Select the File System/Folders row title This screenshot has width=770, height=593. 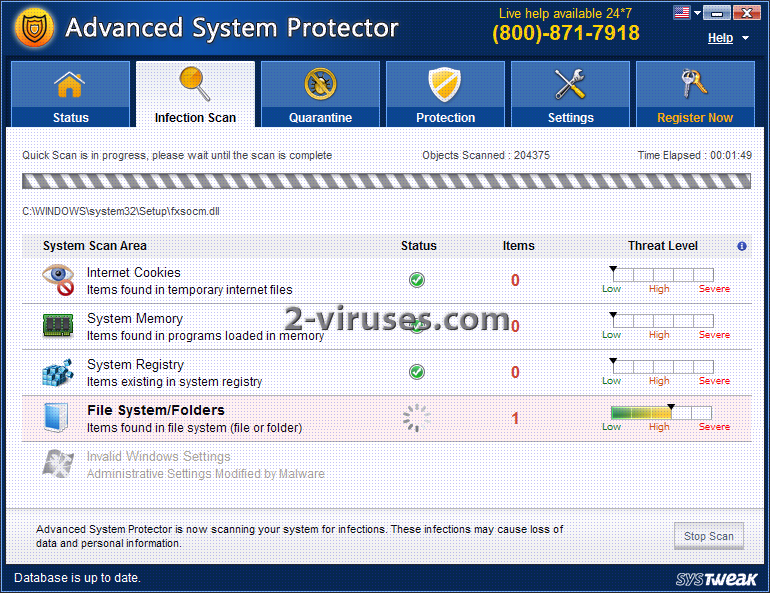[x=156, y=410]
